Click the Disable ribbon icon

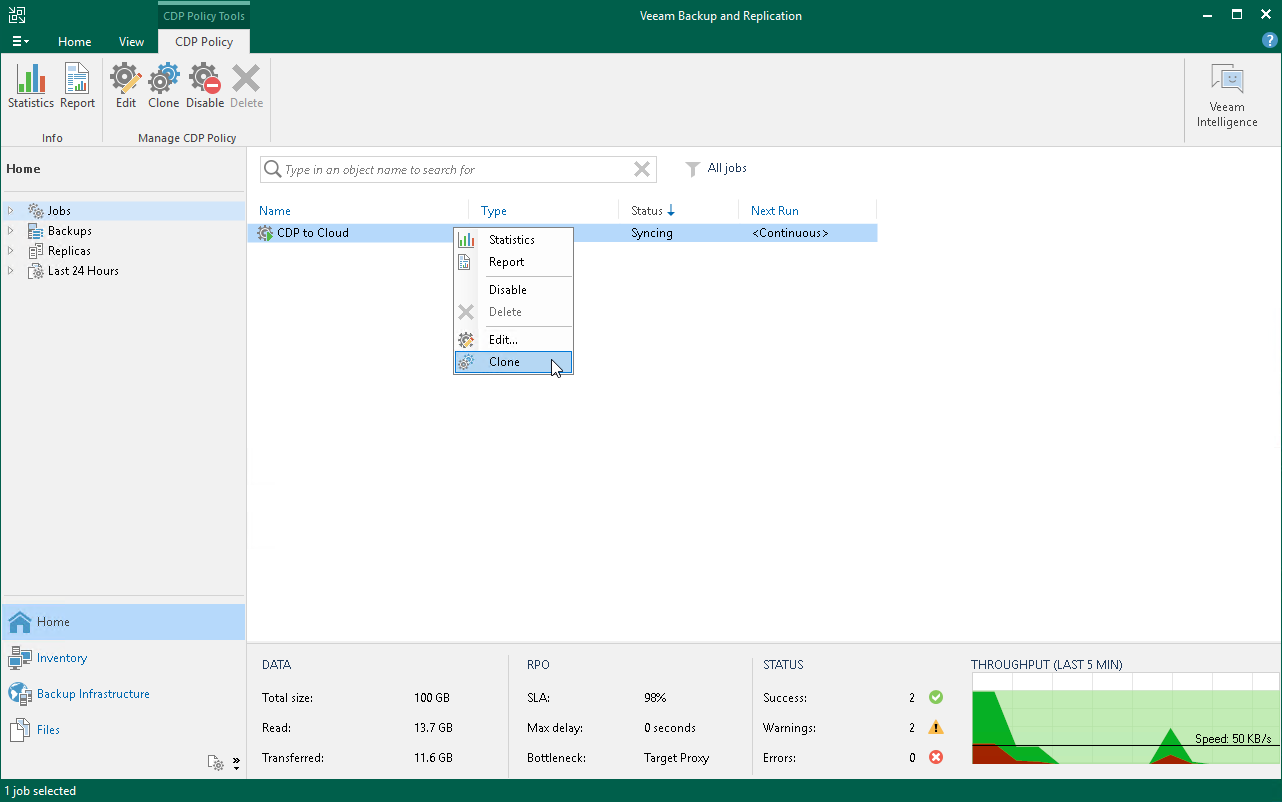[205, 87]
